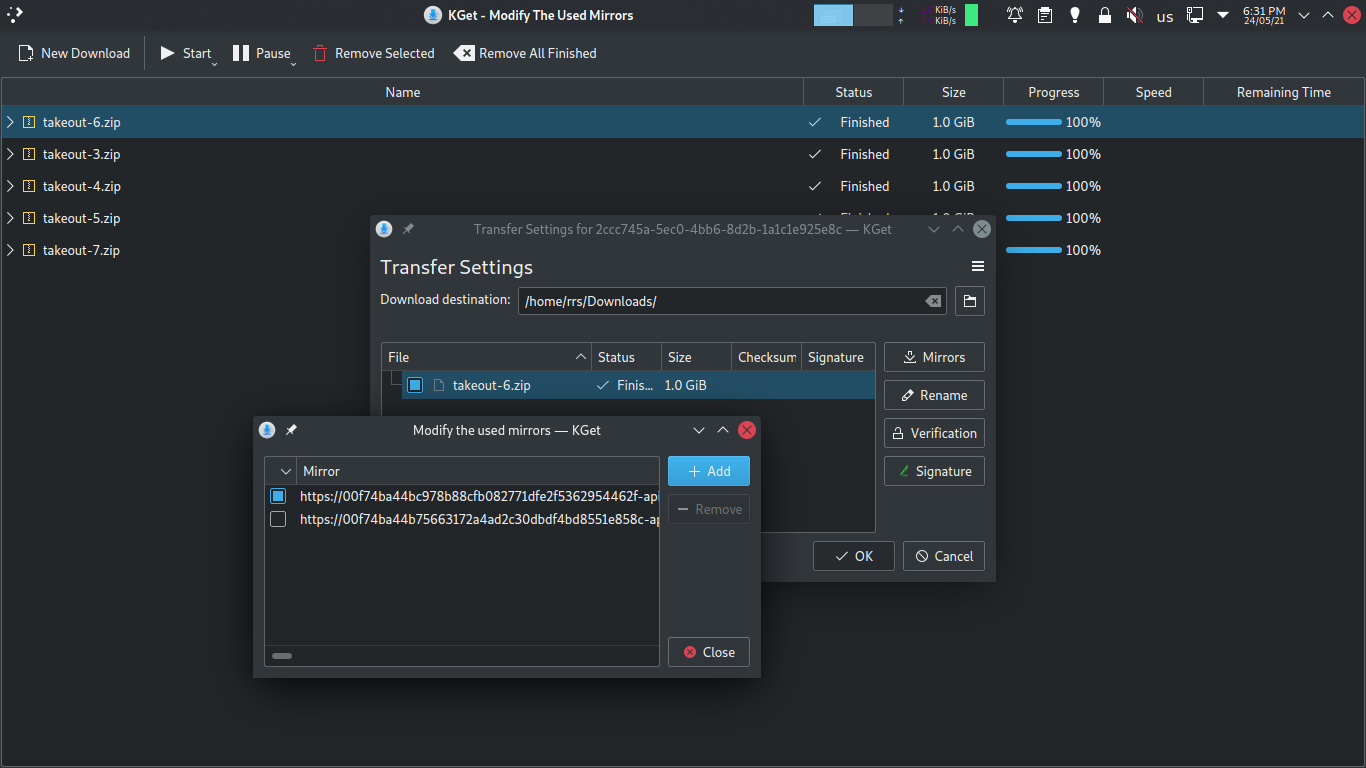
Task: Click the Remaining Time column header
Action: click(1283, 92)
